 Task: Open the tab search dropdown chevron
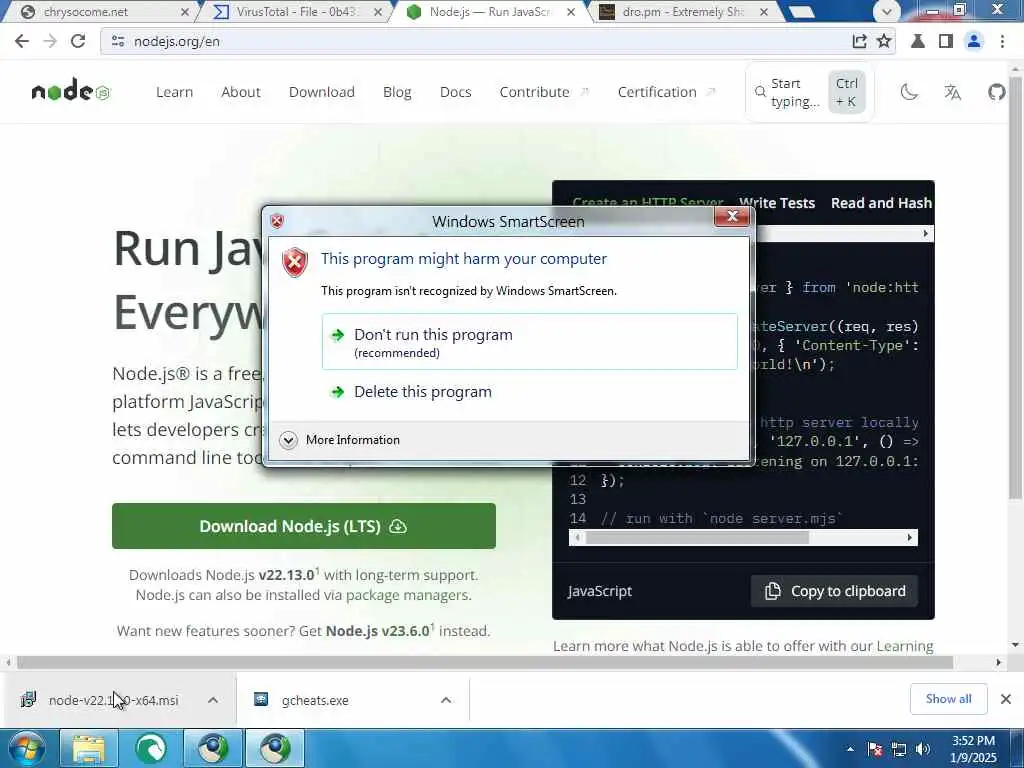click(886, 11)
